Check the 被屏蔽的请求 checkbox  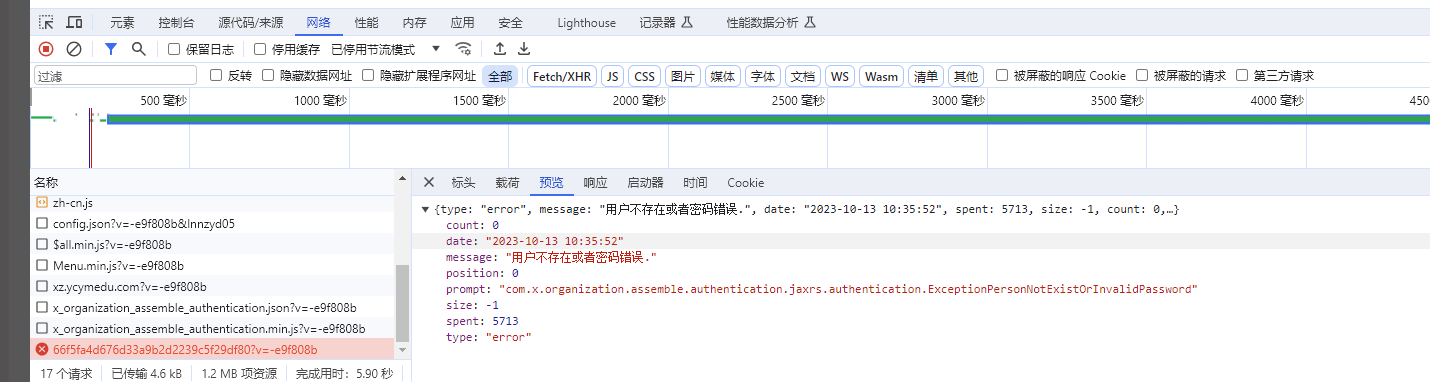[1141, 75]
